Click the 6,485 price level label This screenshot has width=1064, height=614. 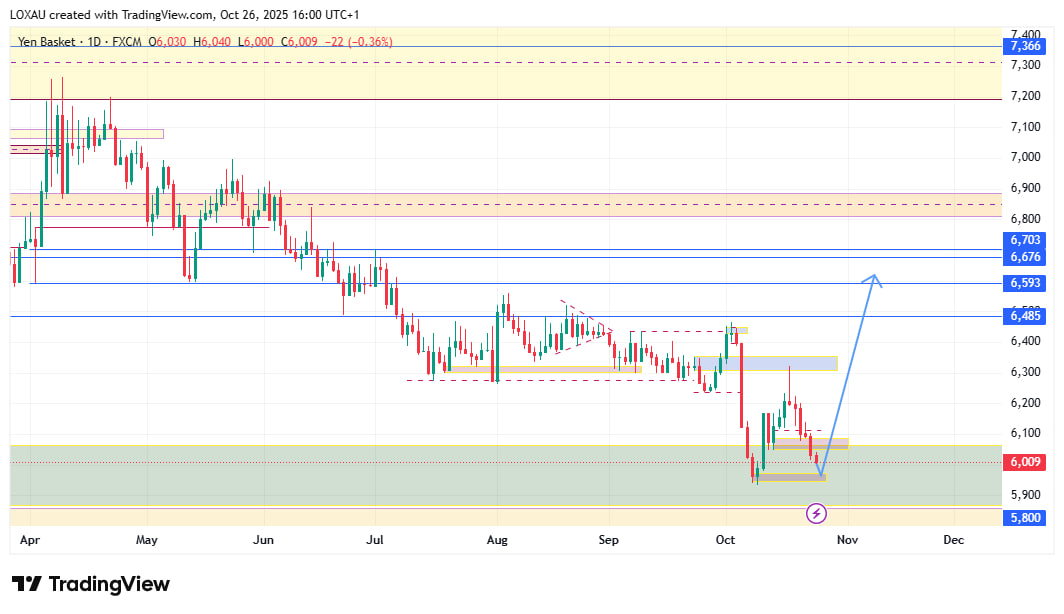(1025, 316)
